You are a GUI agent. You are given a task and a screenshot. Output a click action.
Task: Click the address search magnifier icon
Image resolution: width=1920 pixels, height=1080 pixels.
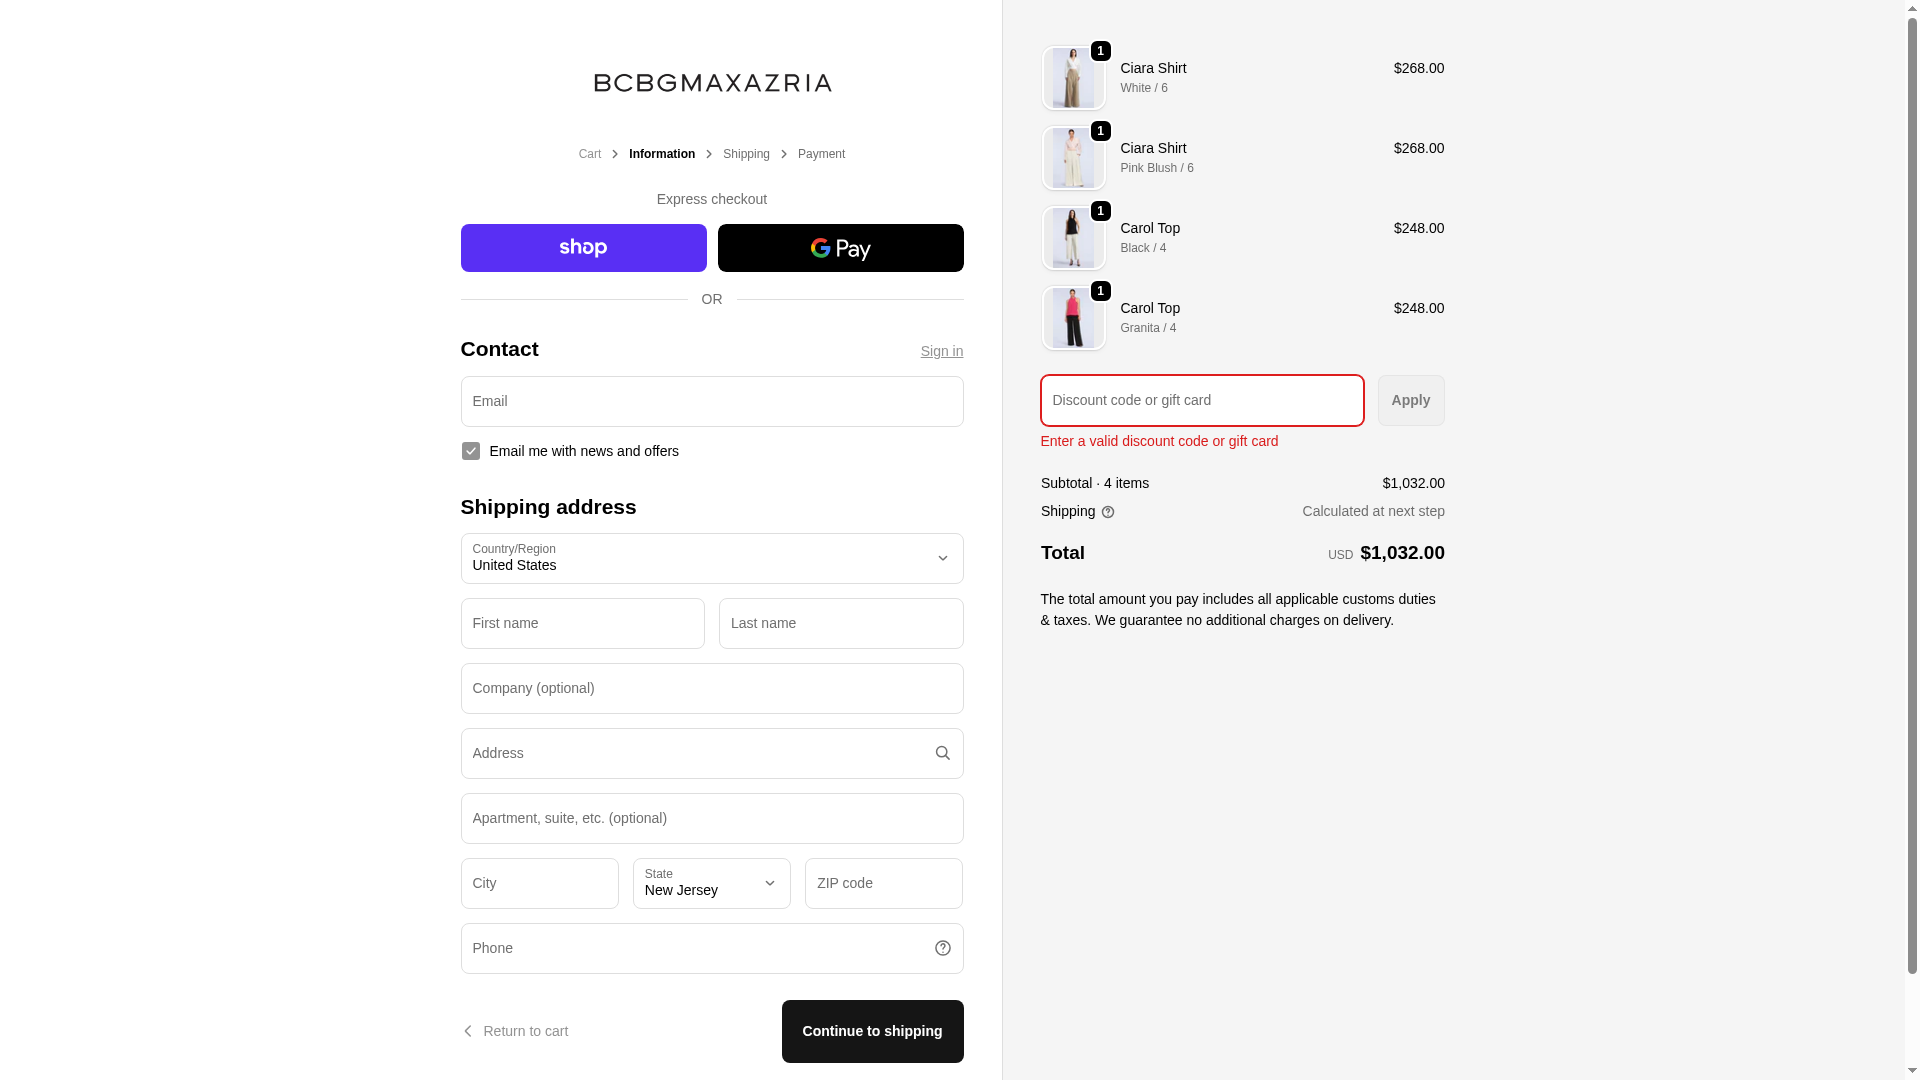[942, 753]
